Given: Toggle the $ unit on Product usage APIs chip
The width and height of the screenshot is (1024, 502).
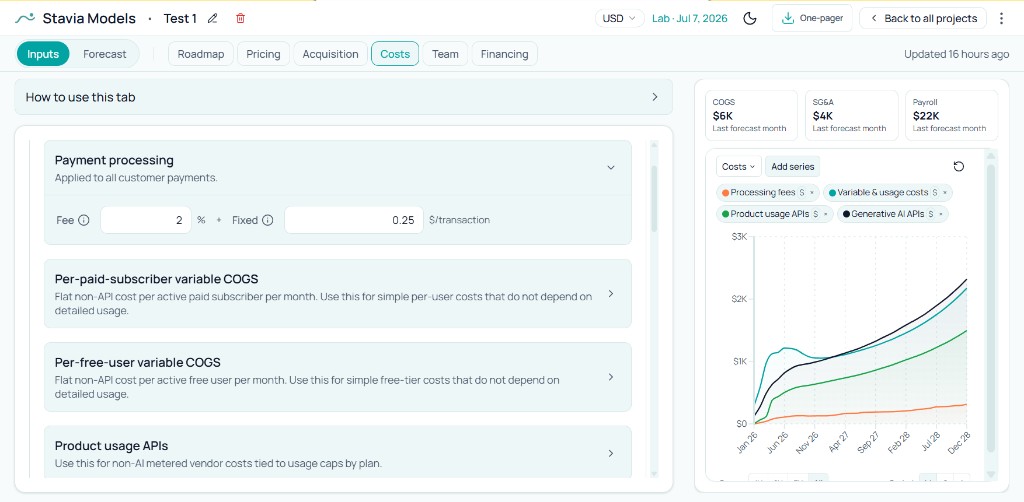Looking at the screenshot, I should click(816, 213).
